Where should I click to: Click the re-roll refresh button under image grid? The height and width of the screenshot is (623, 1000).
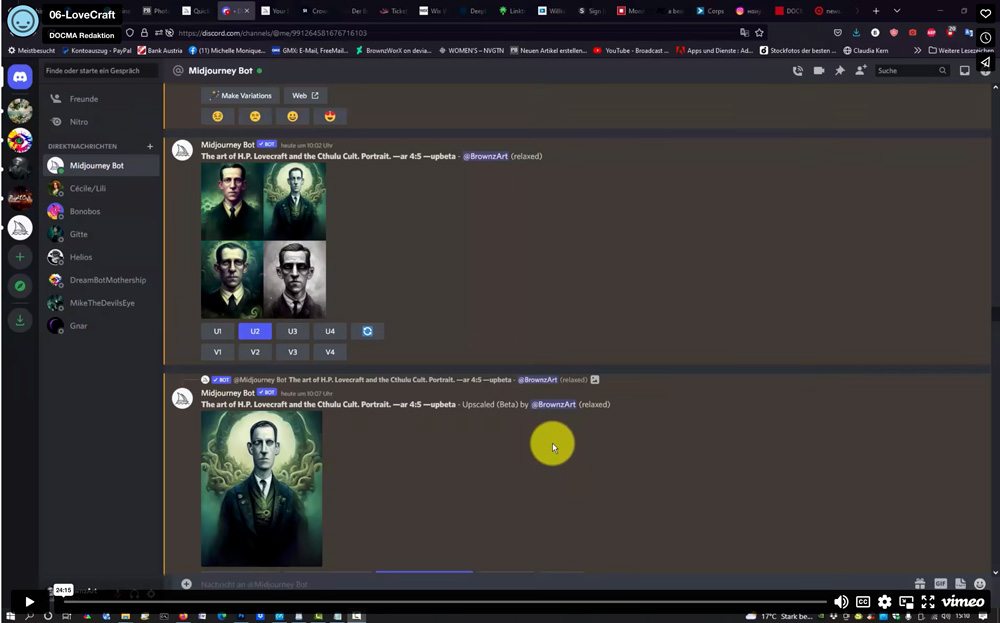coord(367,331)
